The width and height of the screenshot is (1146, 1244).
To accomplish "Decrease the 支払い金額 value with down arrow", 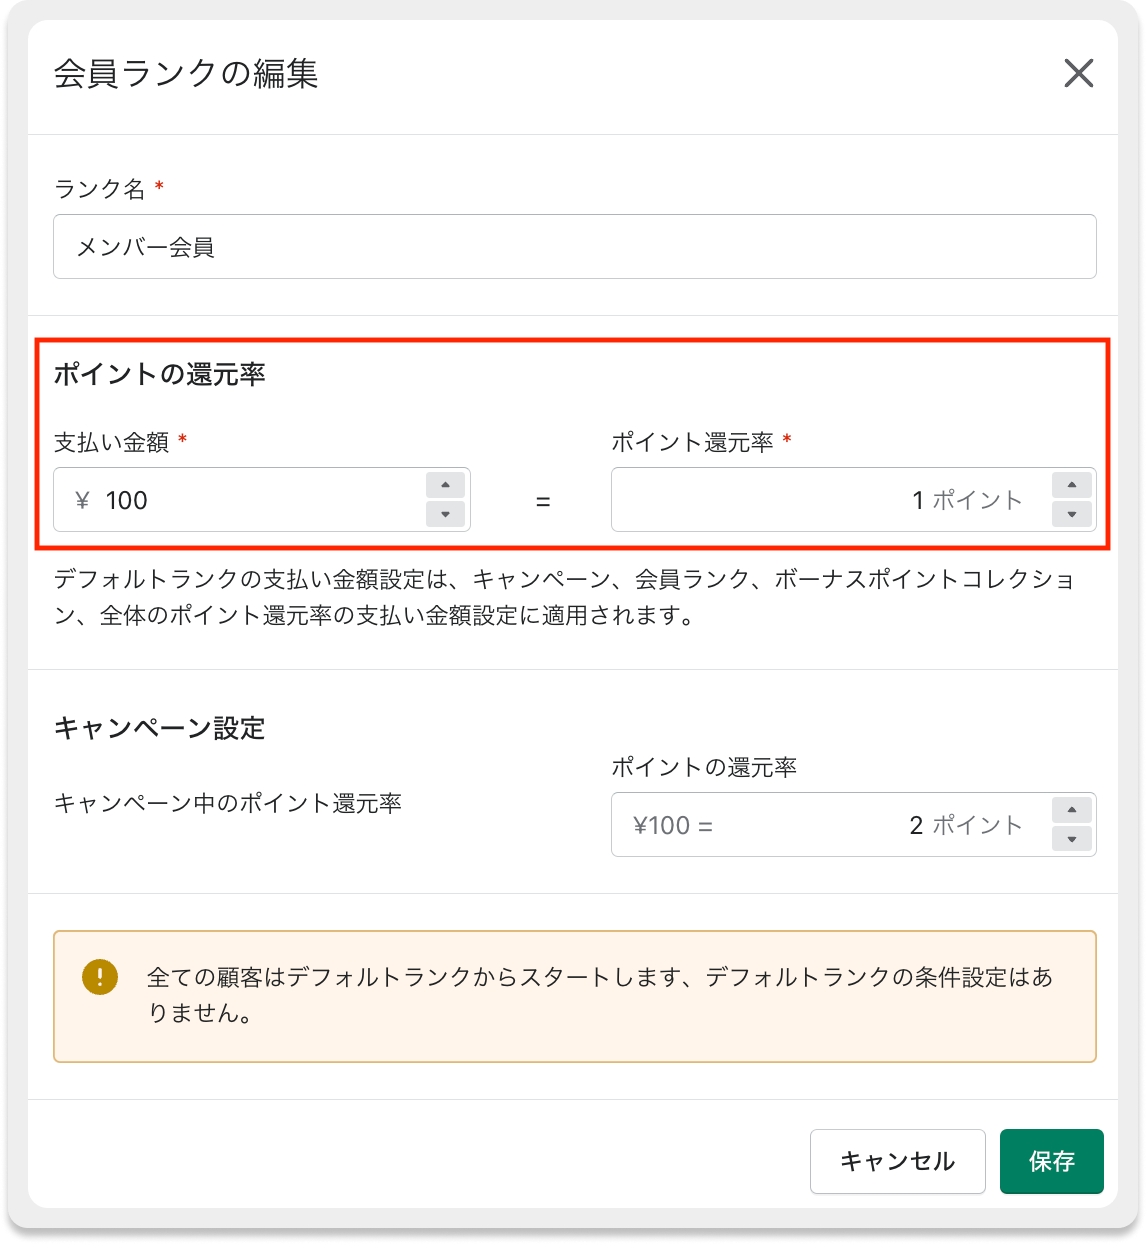I will 445,514.
